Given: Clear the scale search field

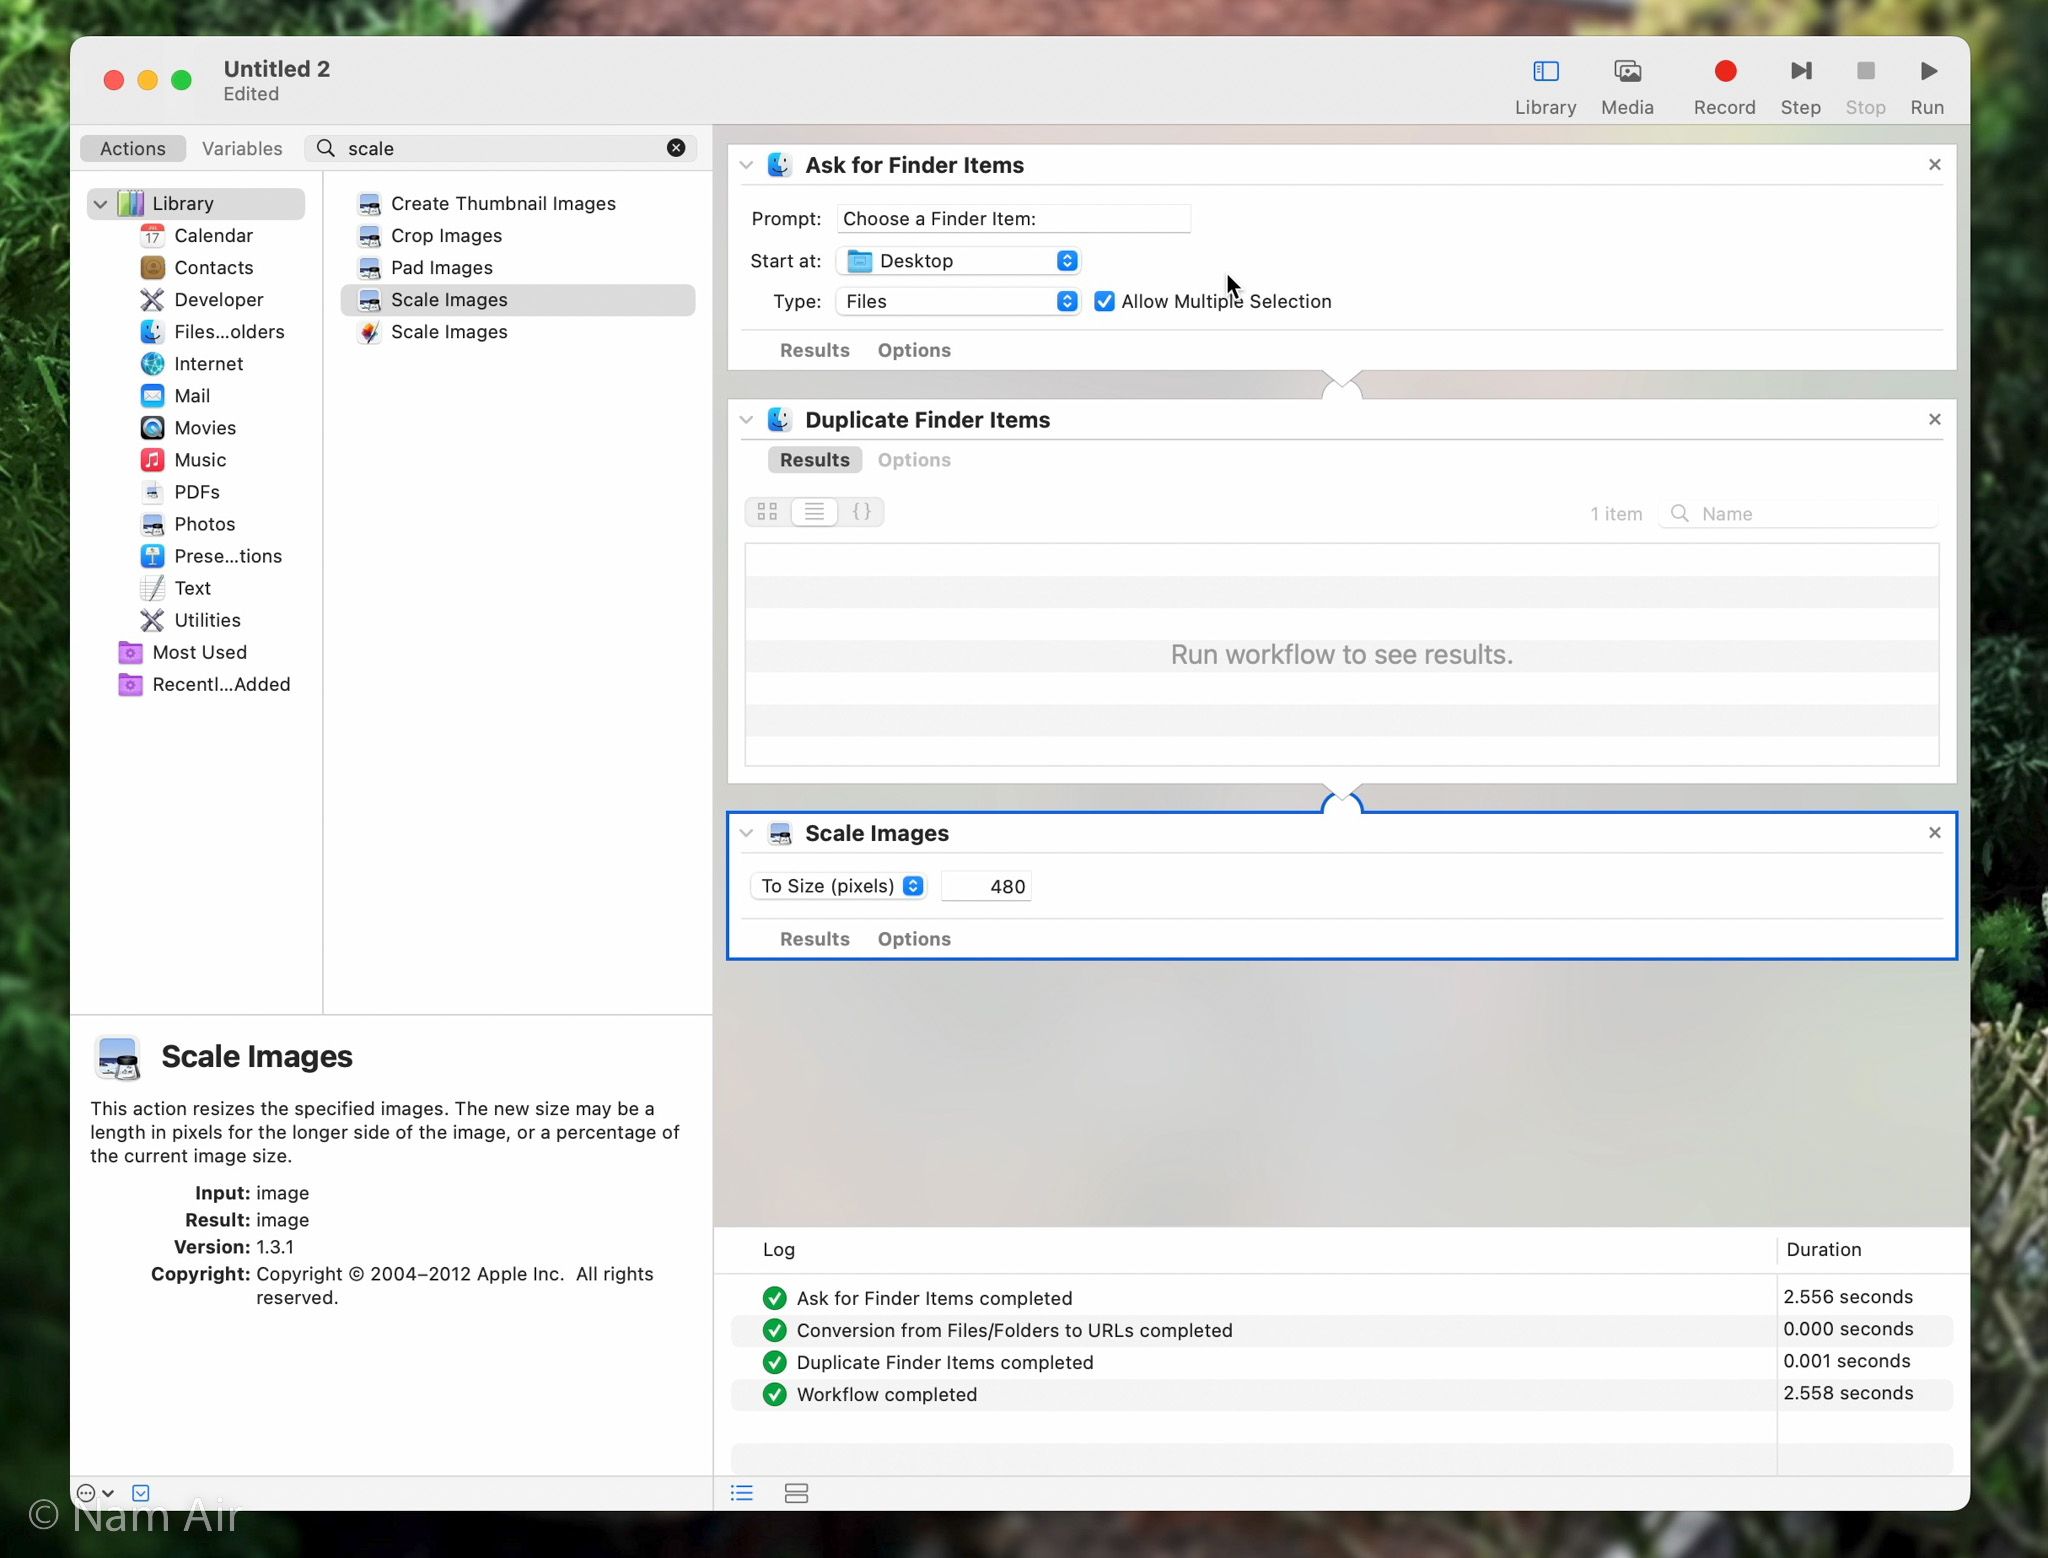Looking at the screenshot, I should [676, 147].
